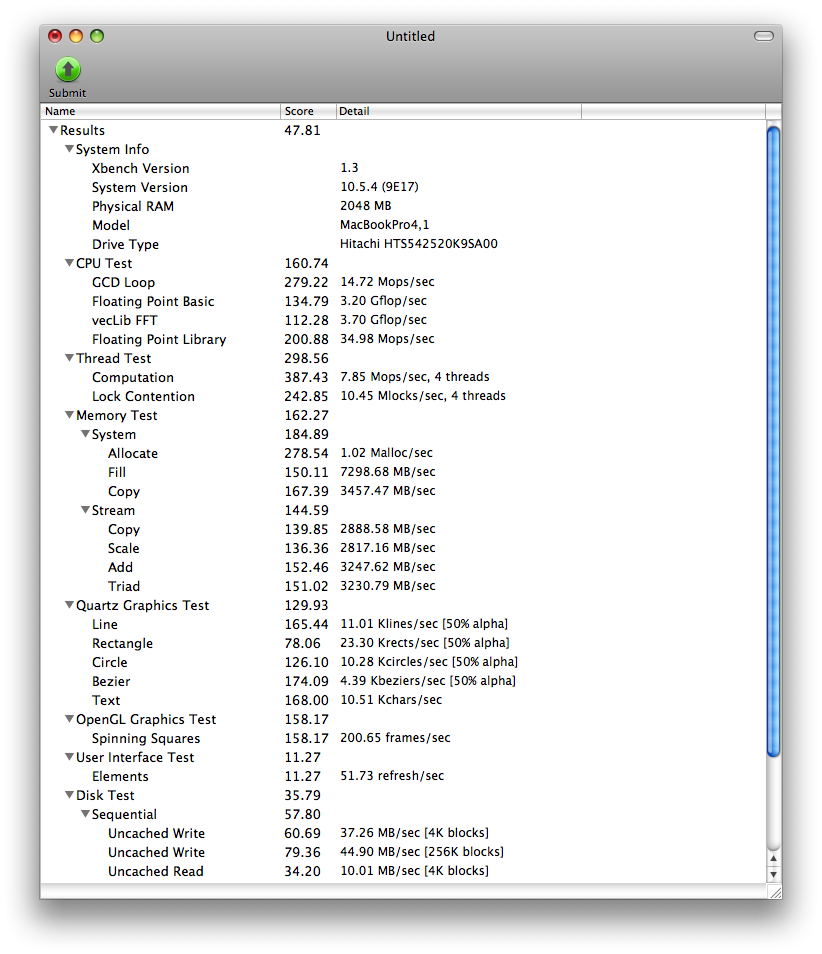Click the Untitled window title
This screenshot has width=822, height=954.
coord(410,37)
